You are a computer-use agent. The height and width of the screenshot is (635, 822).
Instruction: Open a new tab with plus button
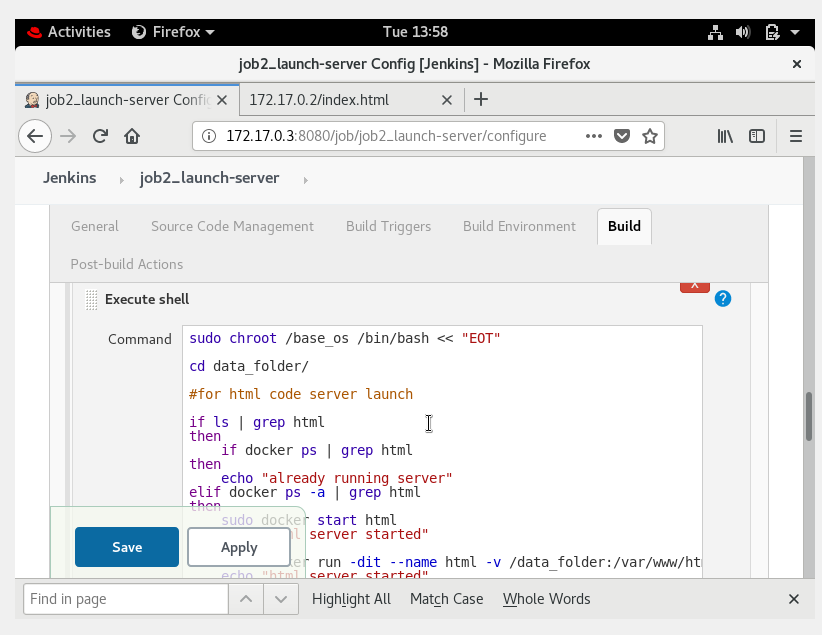(481, 99)
